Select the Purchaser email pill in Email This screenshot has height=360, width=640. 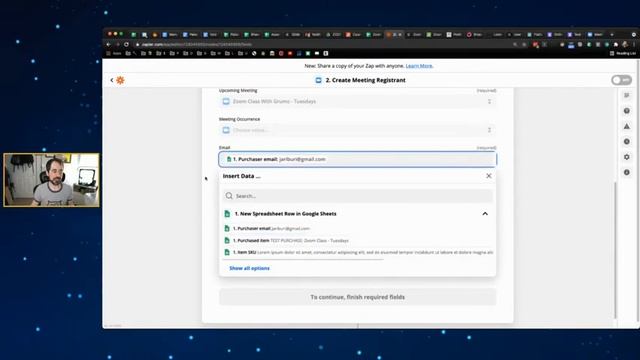[x=276, y=159]
